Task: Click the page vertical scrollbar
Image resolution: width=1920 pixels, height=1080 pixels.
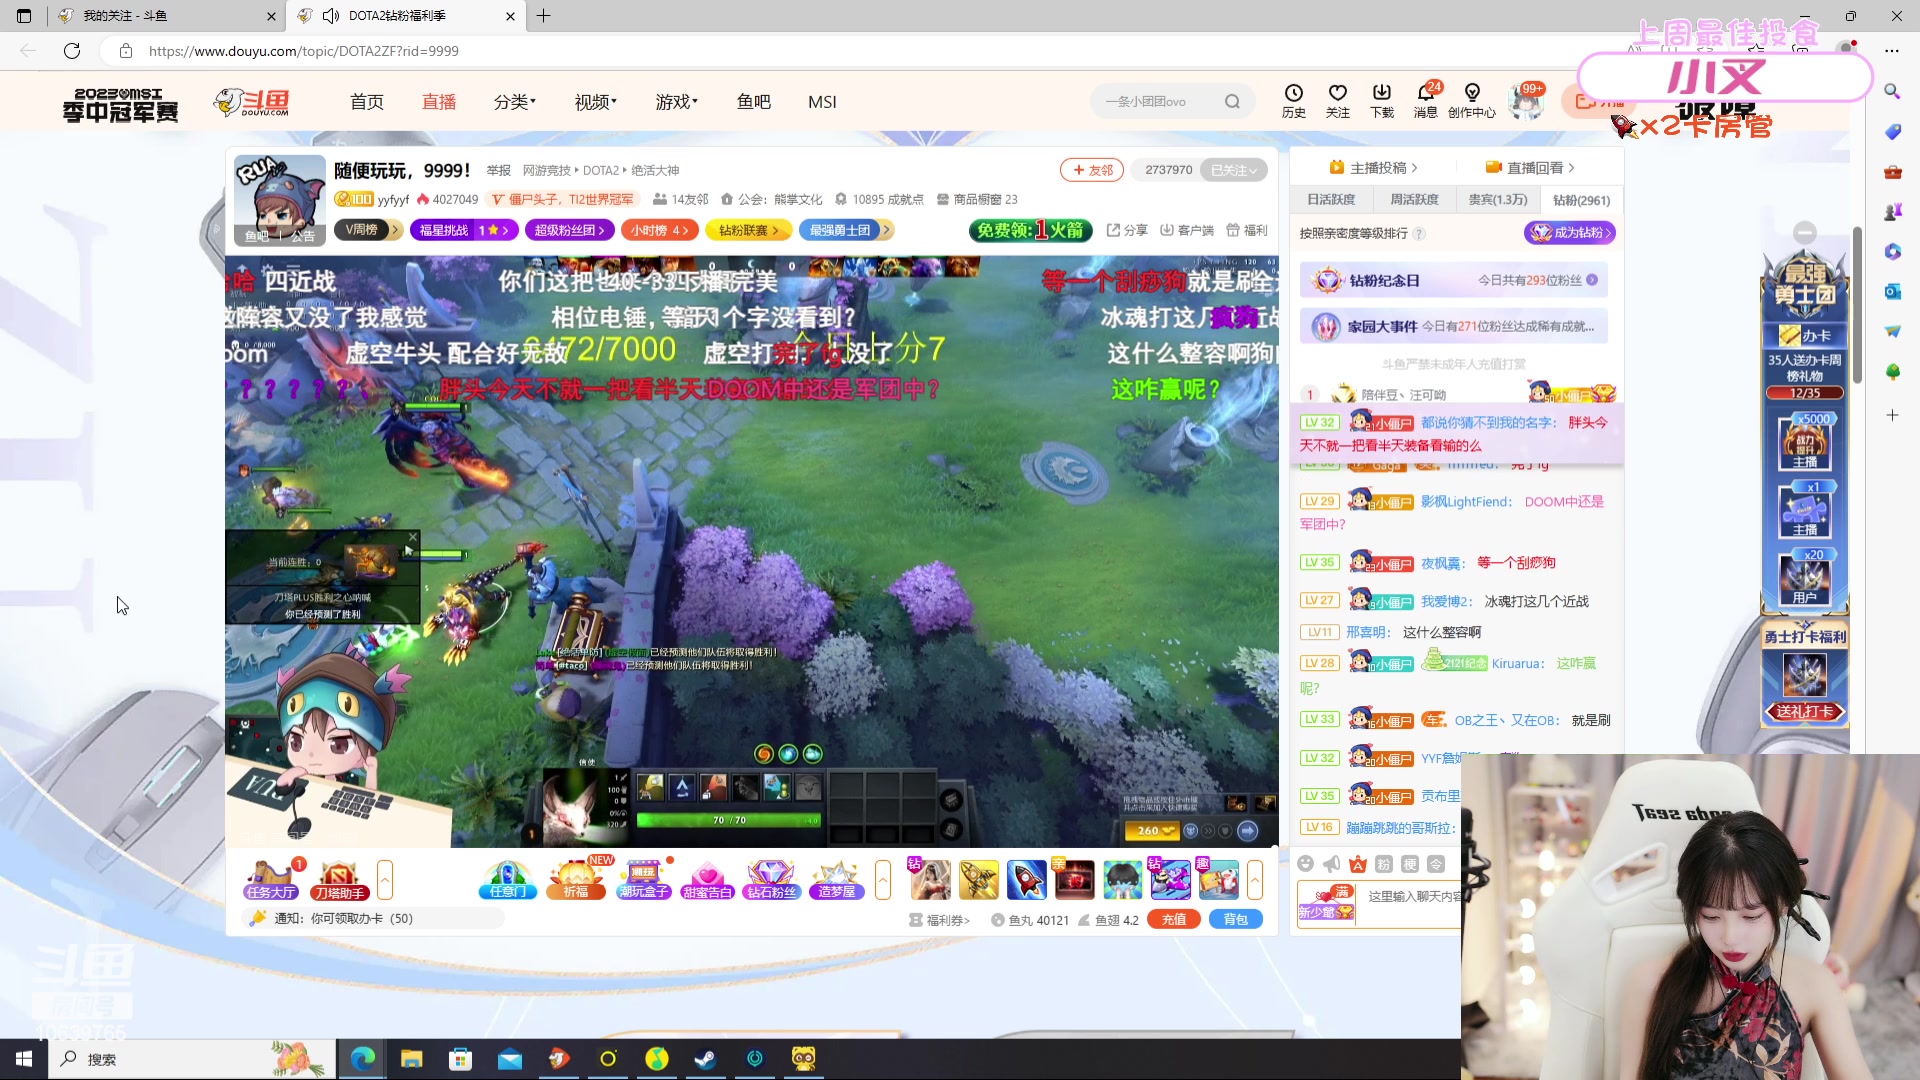Action: (1857, 305)
